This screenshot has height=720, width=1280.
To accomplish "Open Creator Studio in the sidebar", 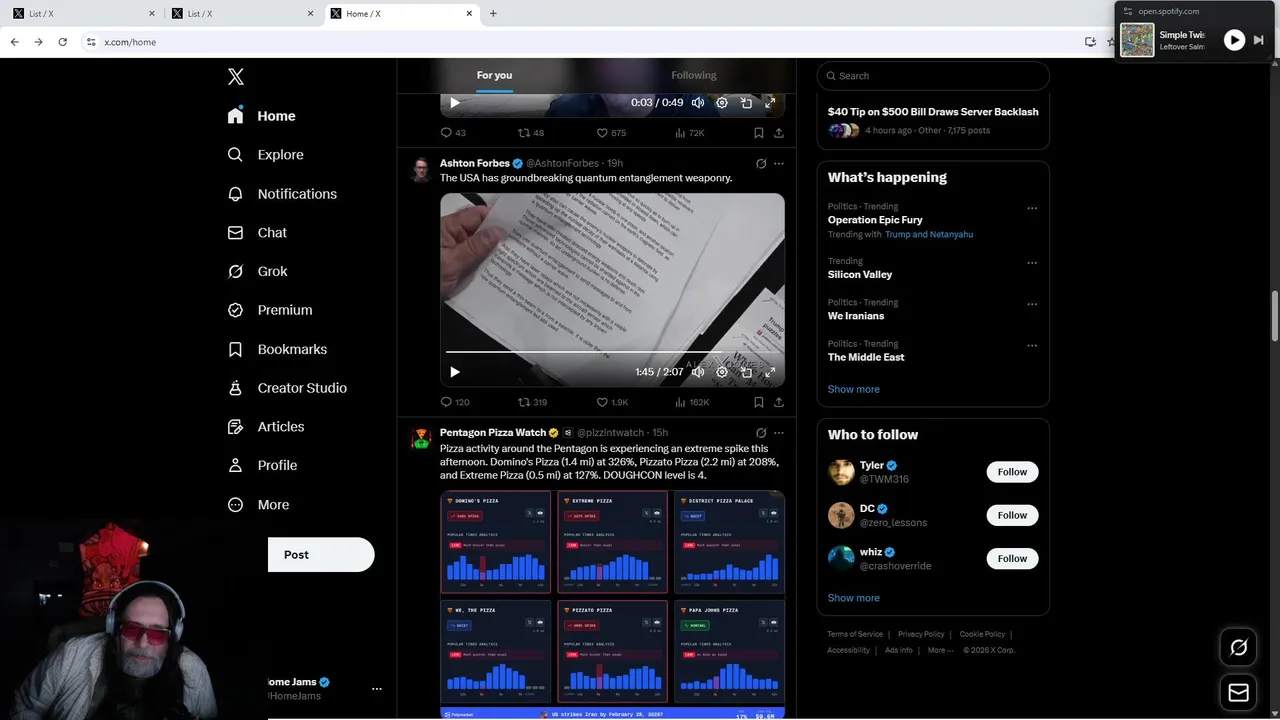I will point(287,388).
